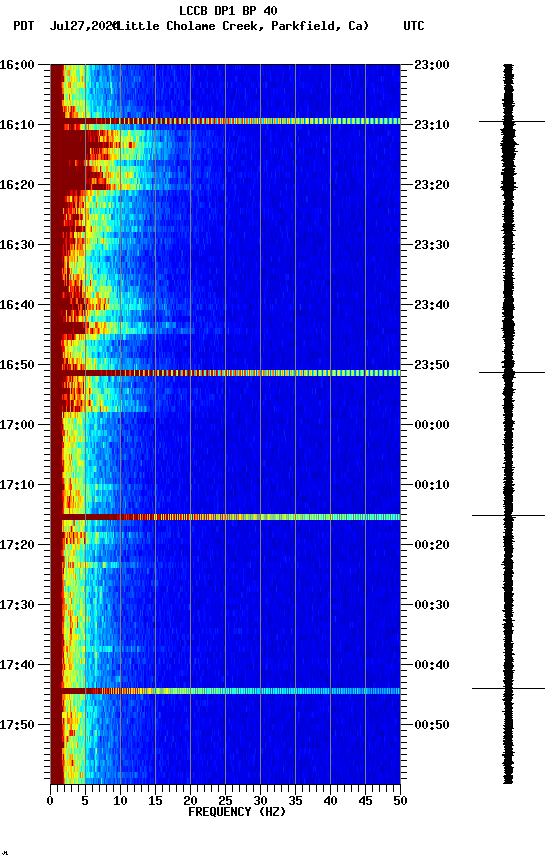
Task: Click the 16:10 PDT time label
Action: [17, 125]
